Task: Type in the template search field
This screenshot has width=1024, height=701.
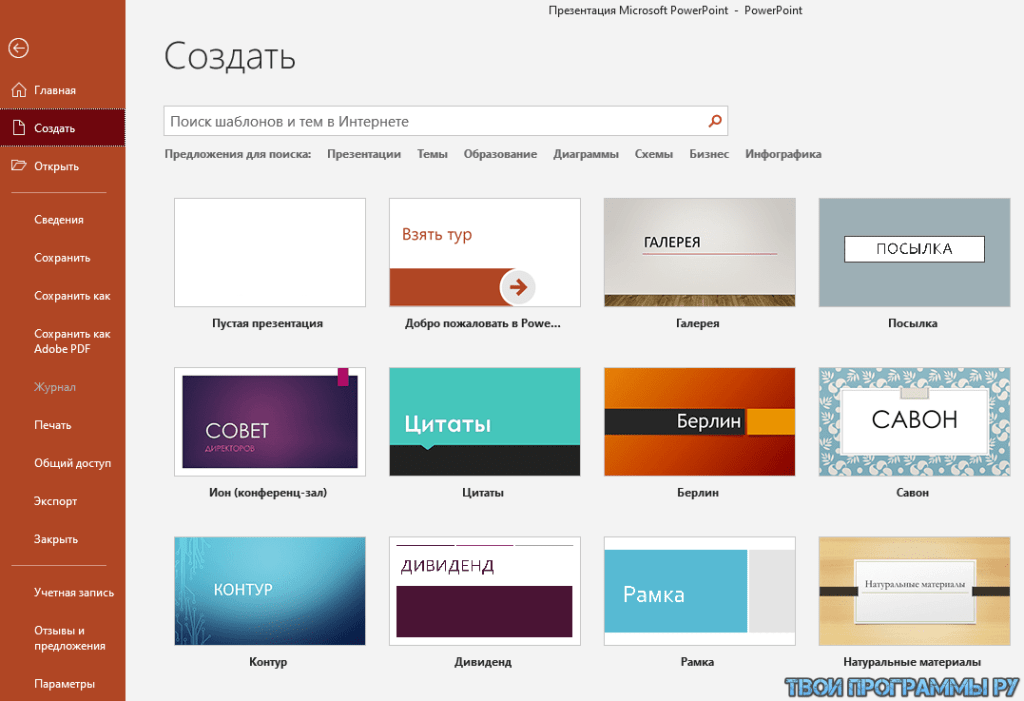Action: coord(435,121)
